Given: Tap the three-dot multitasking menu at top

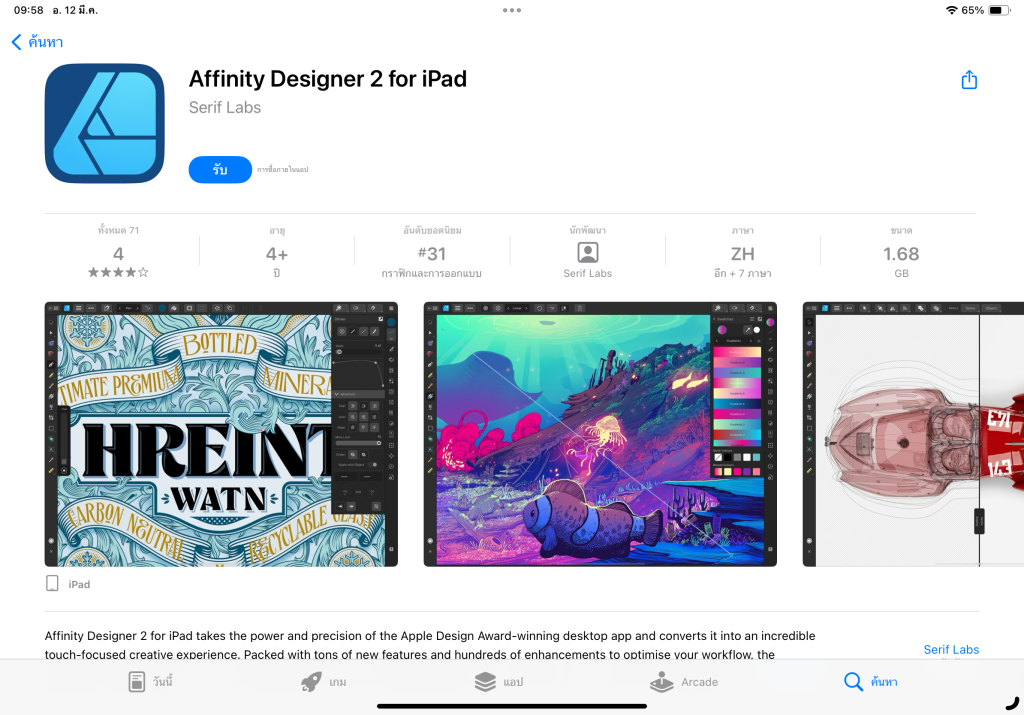Looking at the screenshot, I should coord(512,10).
